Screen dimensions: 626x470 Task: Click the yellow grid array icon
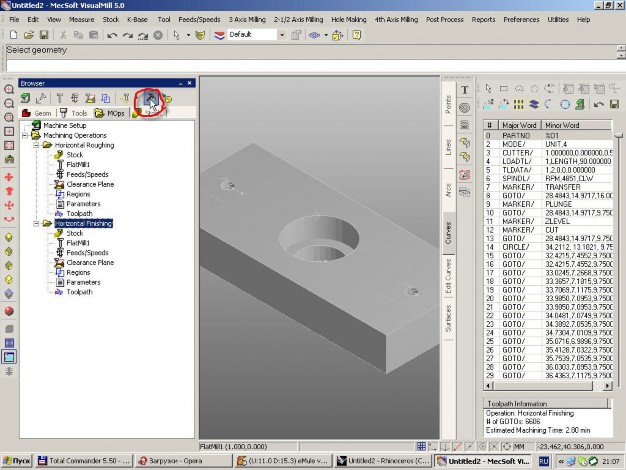[x=518, y=104]
